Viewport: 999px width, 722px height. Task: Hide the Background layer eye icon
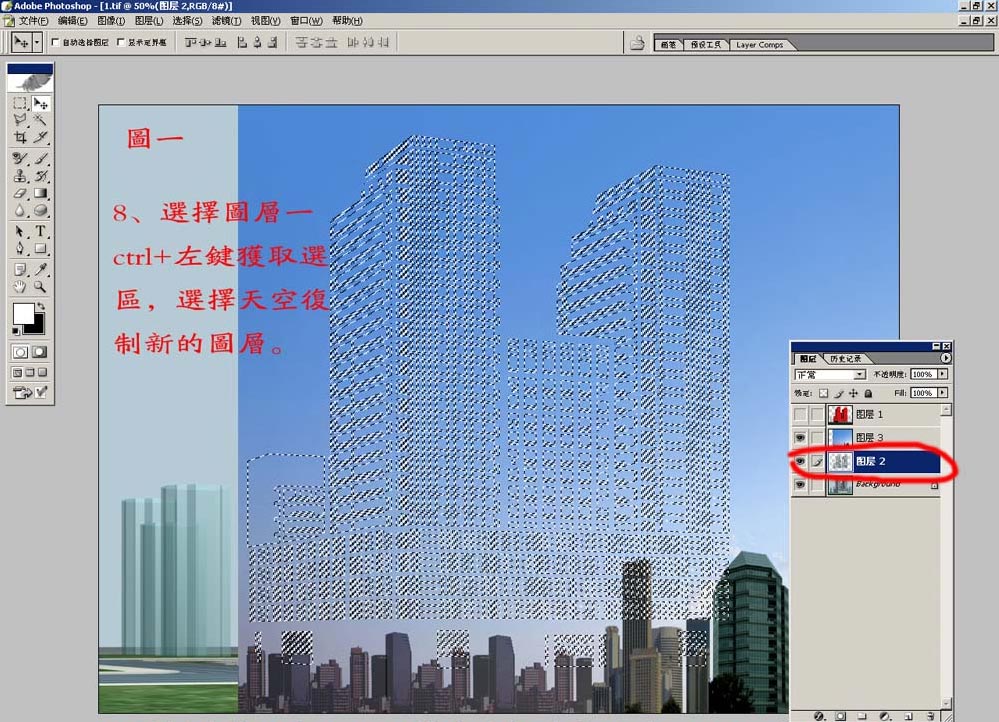pos(800,485)
